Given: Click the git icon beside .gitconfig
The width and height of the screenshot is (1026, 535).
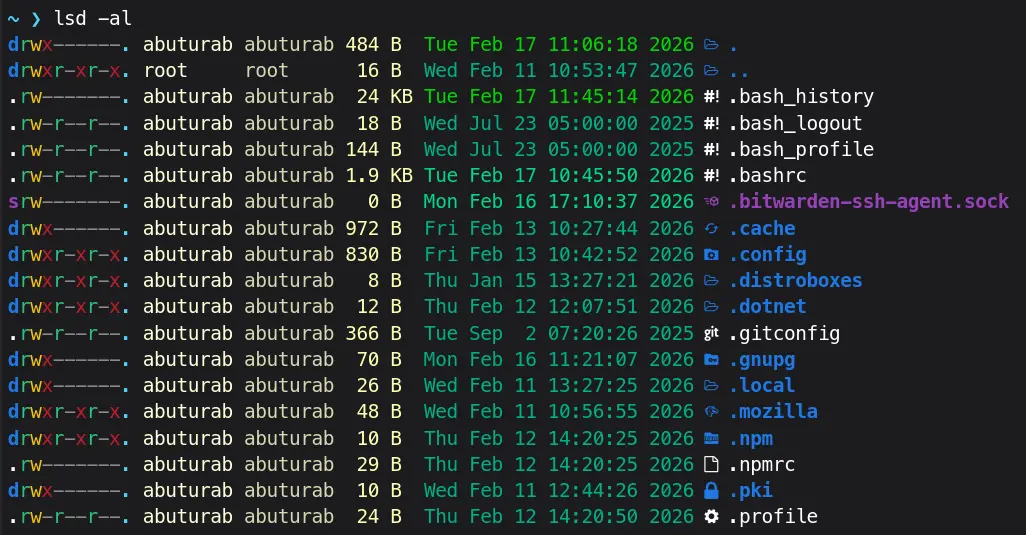Looking at the screenshot, I should 711,333.
